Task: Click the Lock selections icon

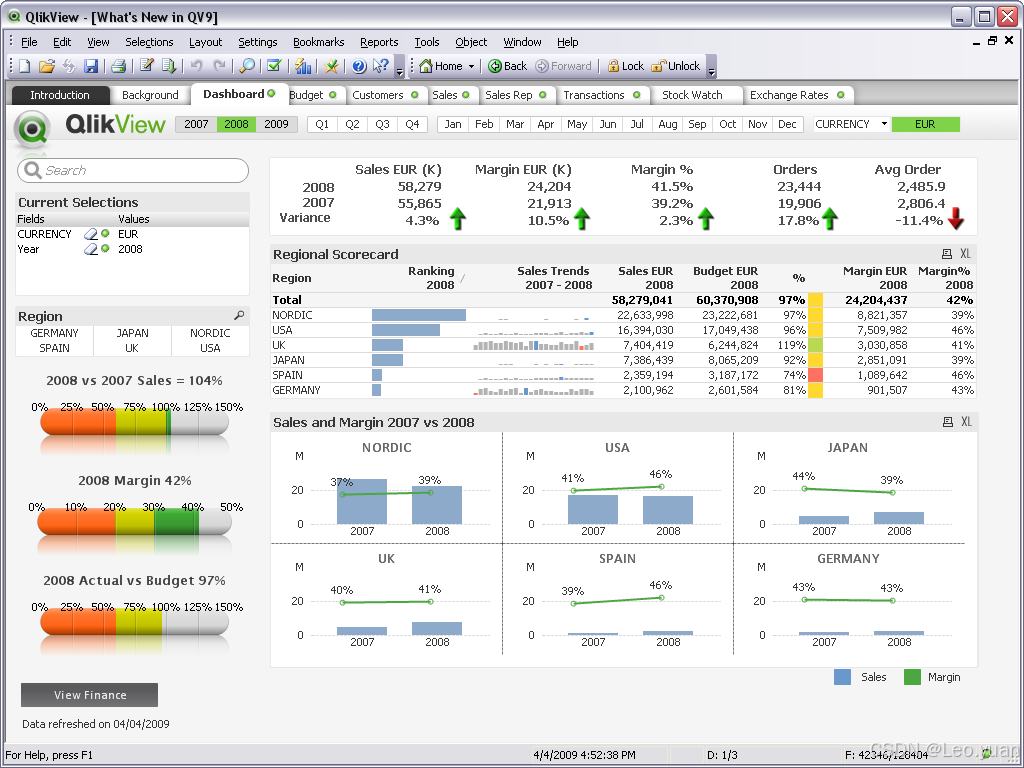Action: click(626, 66)
